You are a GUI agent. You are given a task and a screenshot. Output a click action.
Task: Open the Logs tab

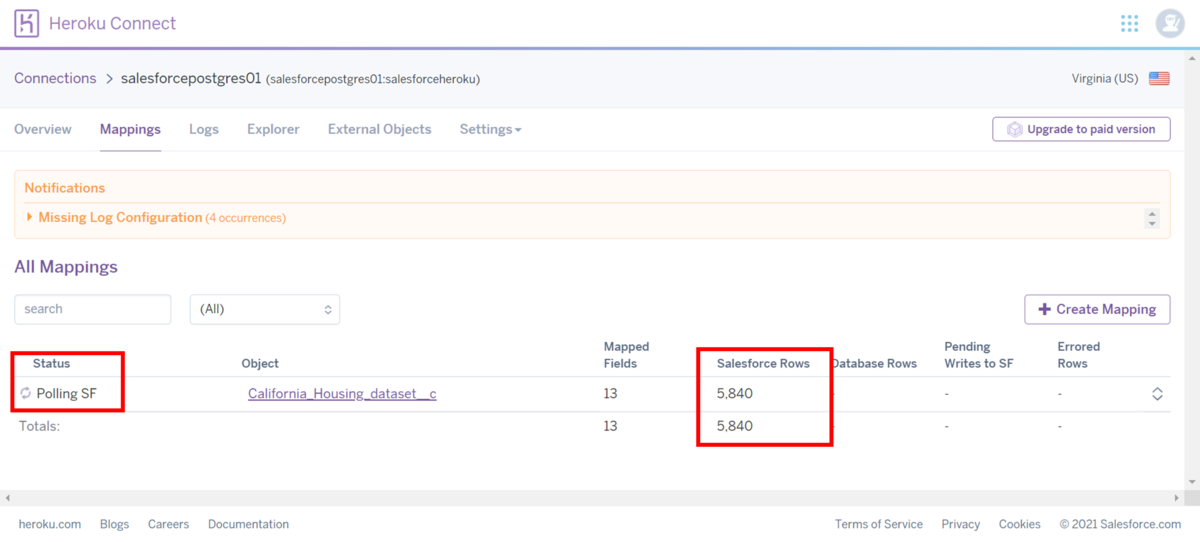pos(204,129)
